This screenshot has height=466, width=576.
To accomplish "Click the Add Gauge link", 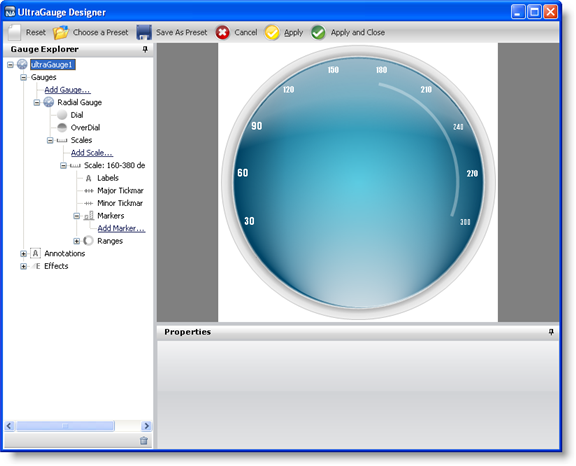I will [67, 90].
